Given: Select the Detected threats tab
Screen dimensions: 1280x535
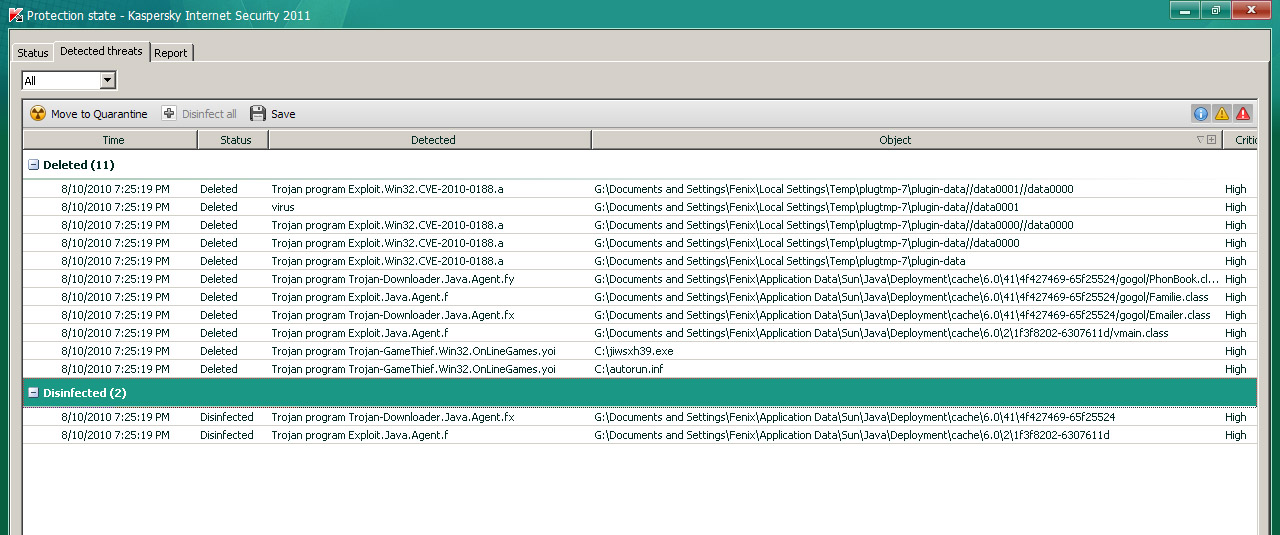Looking at the screenshot, I should (x=101, y=51).
